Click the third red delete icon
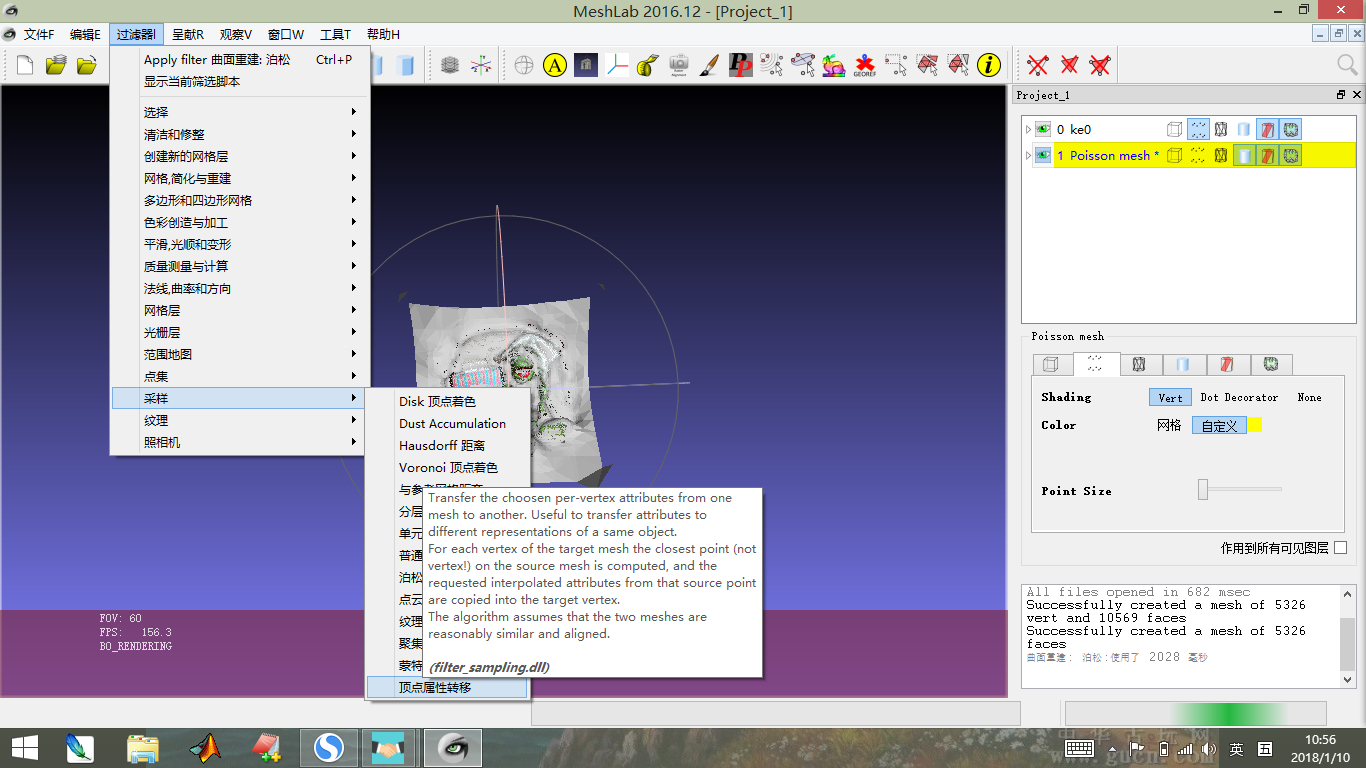Image resolution: width=1366 pixels, height=768 pixels. click(x=1100, y=65)
